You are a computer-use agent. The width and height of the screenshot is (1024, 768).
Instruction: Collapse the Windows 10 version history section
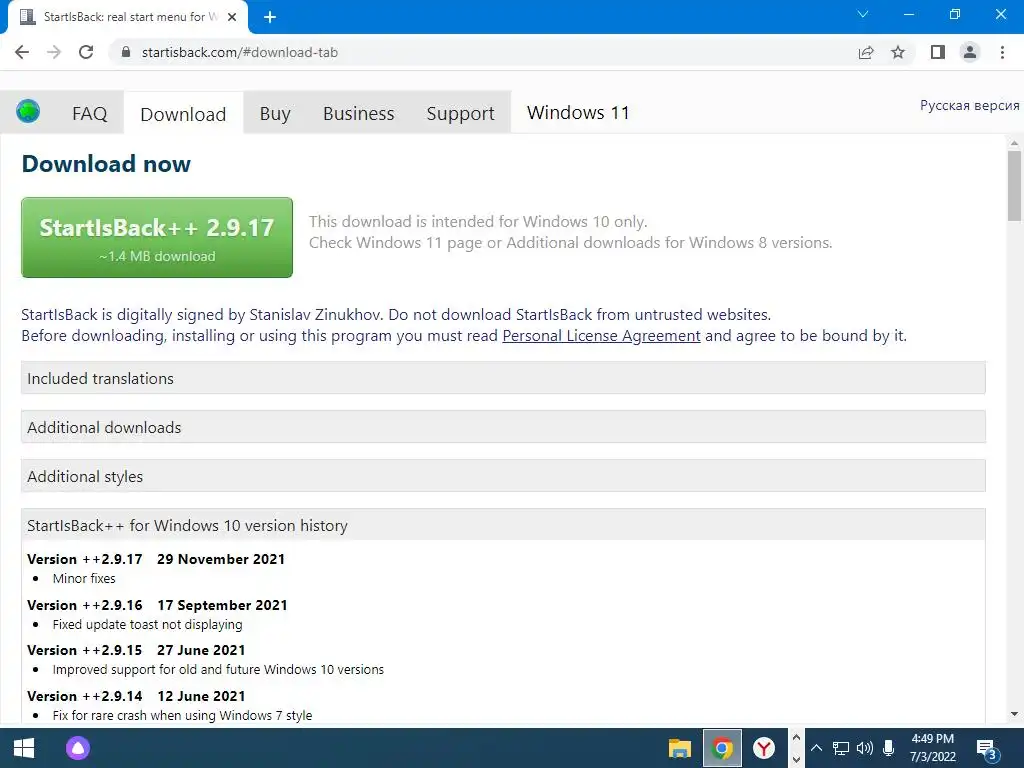point(503,525)
